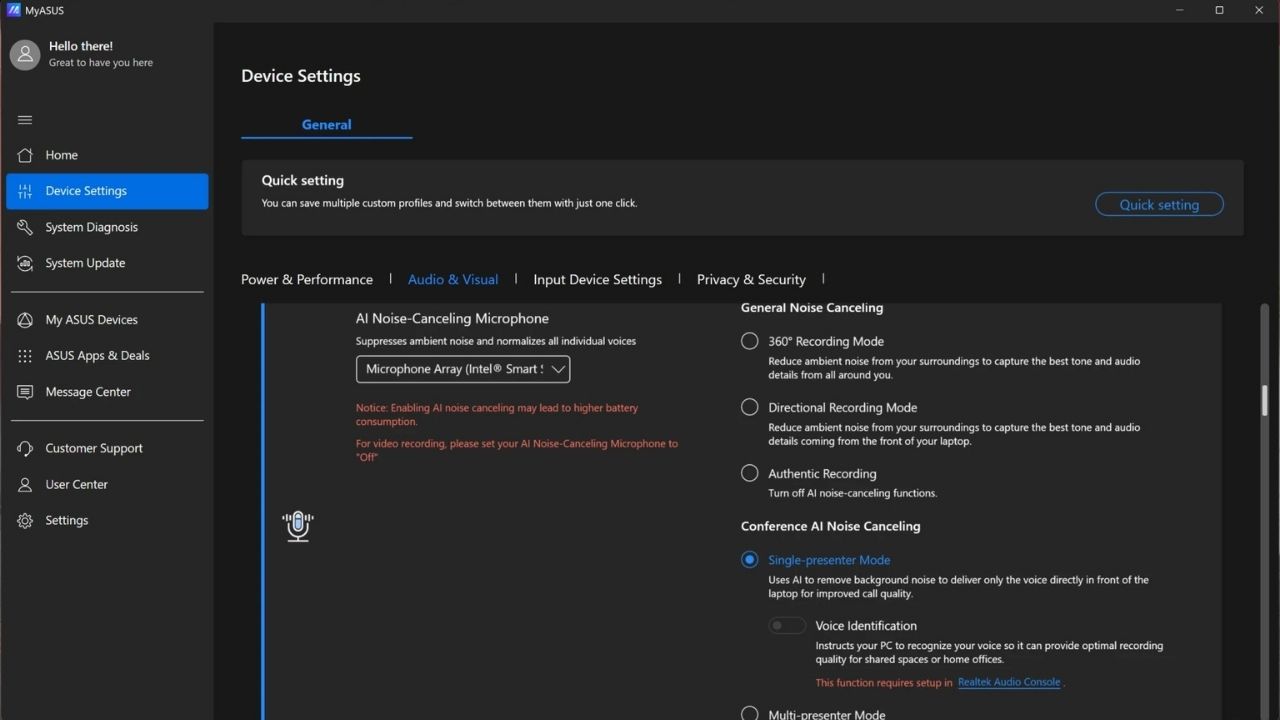This screenshot has height=720, width=1280.
Task: Click the vertical scrollbar thumb
Action: point(1264,400)
